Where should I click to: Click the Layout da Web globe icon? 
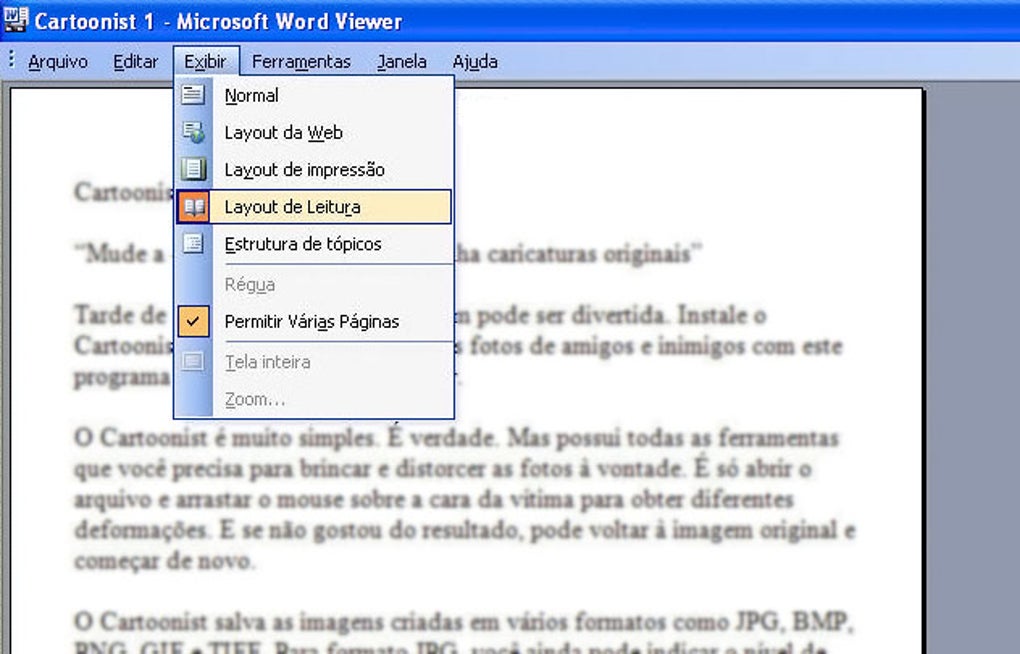193,132
